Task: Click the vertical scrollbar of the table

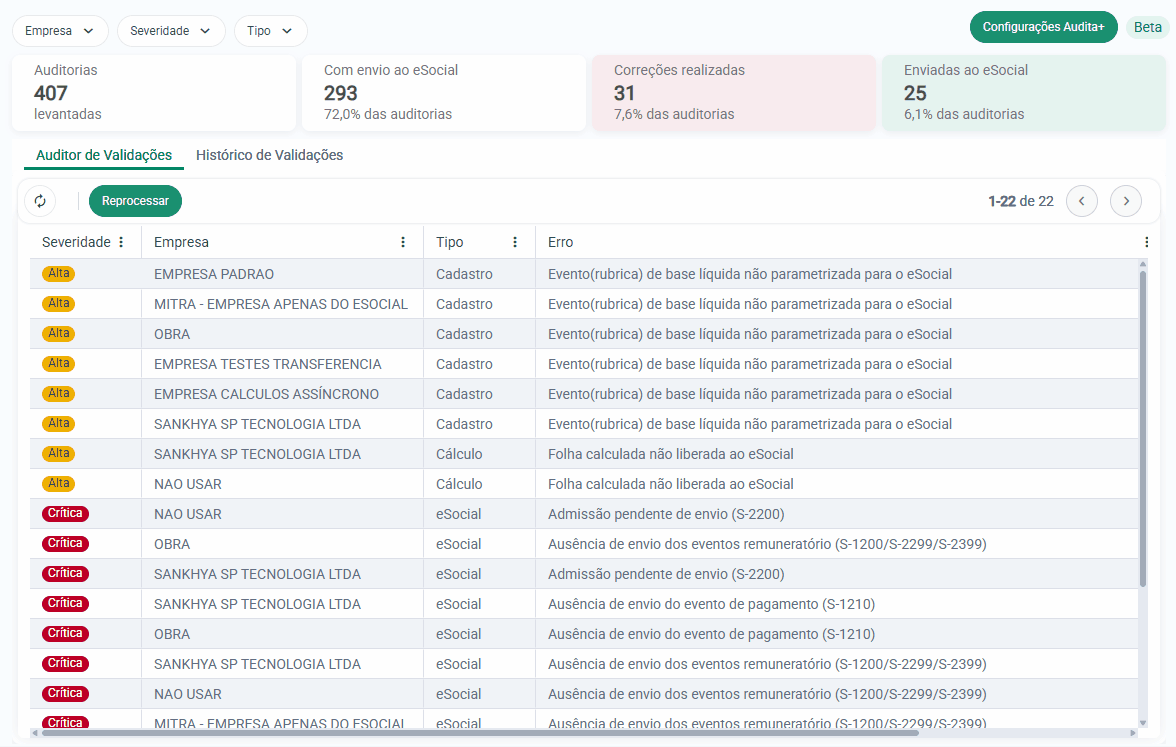Action: pos(1143,428)
